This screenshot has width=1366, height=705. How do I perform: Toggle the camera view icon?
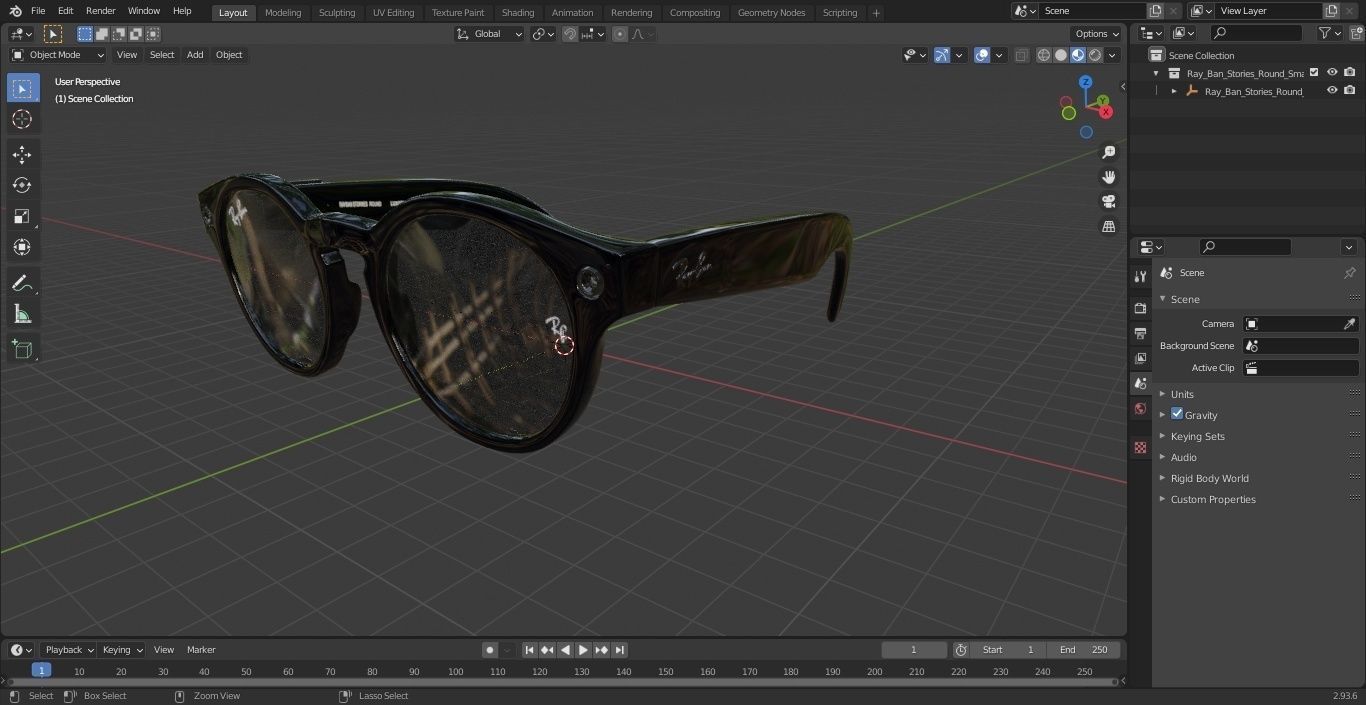[x=1108, y=202]
